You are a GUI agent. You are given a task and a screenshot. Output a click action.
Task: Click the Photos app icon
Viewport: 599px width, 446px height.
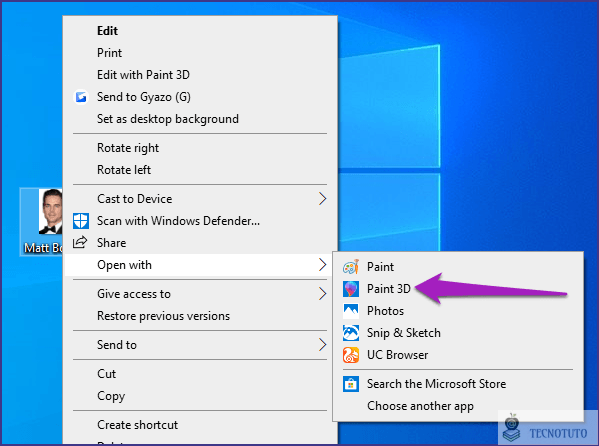pos(351,311)
